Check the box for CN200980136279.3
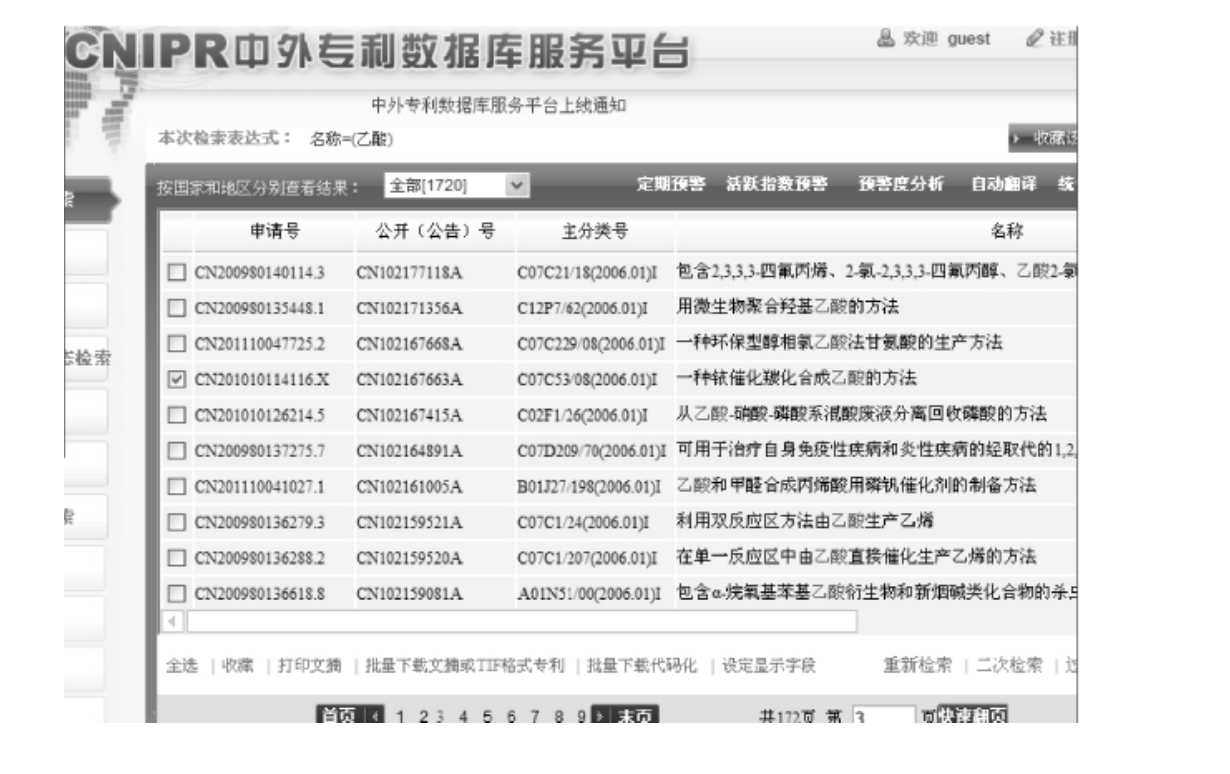Image resolution: width=1230 pixels, height=774 pixels. click(177, 522)
